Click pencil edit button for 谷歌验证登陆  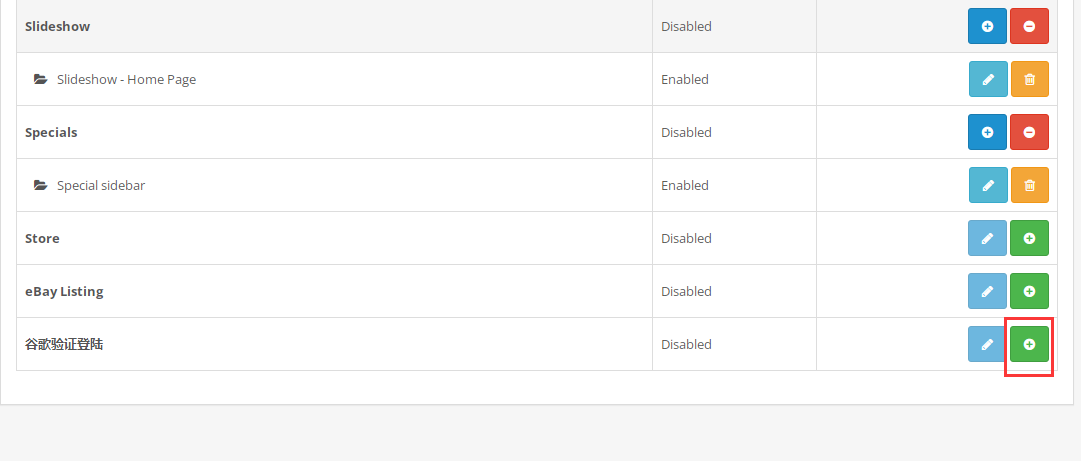(987, 344)
